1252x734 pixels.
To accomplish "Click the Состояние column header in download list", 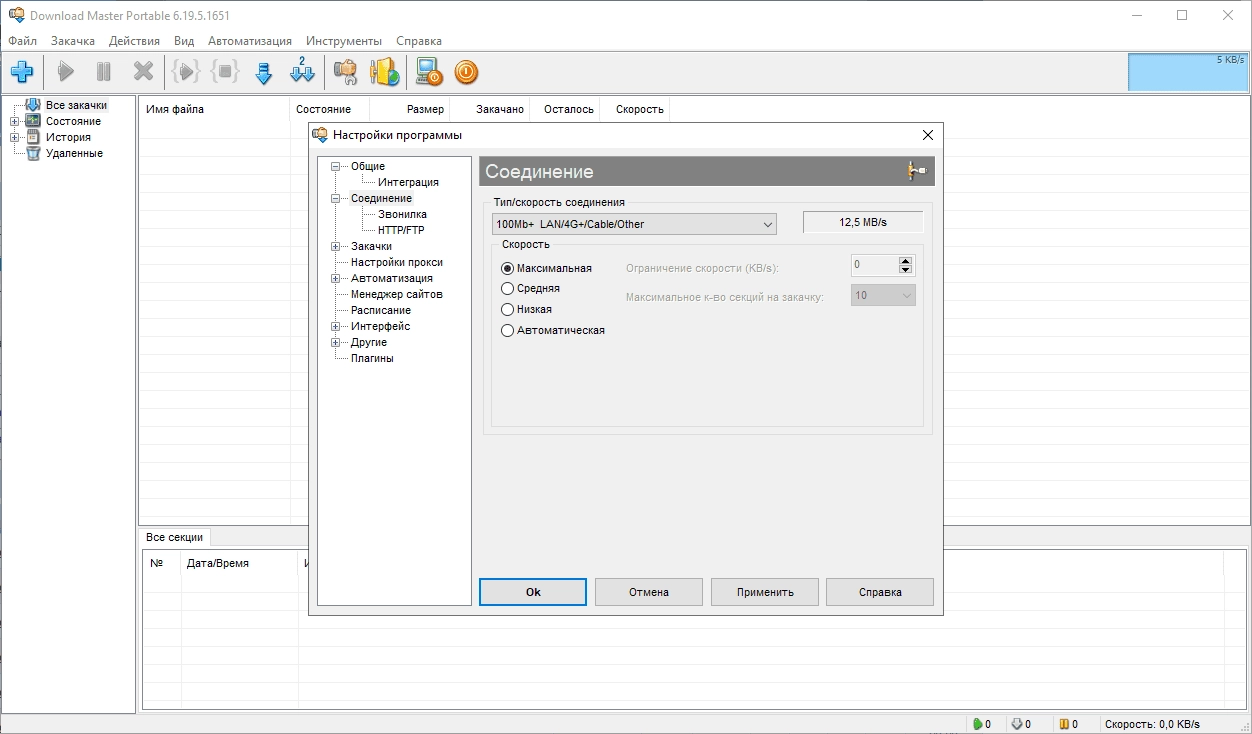I will [x=329, y=109].
